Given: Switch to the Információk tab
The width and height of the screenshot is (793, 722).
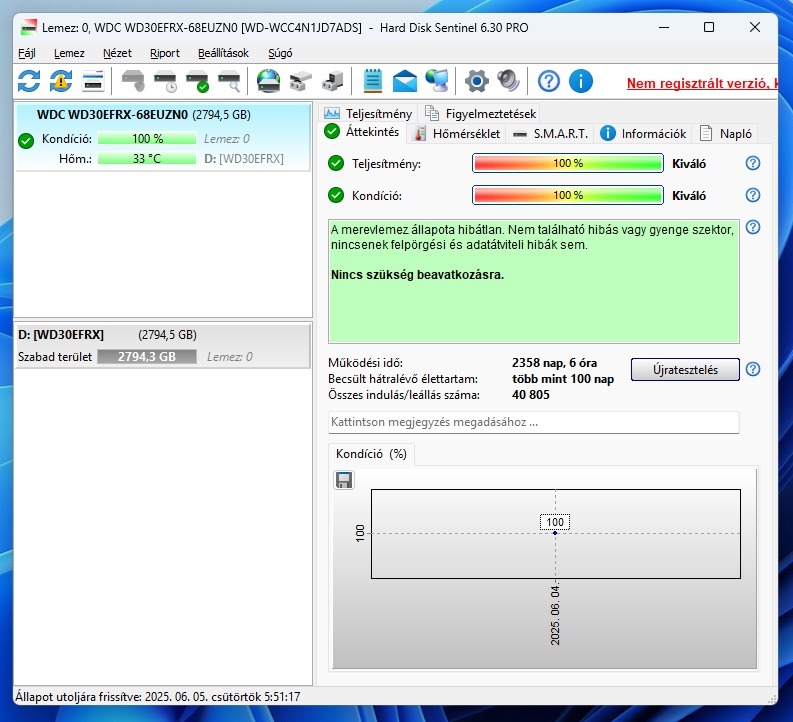Looking at the screenshot, I should pos(643,133).
